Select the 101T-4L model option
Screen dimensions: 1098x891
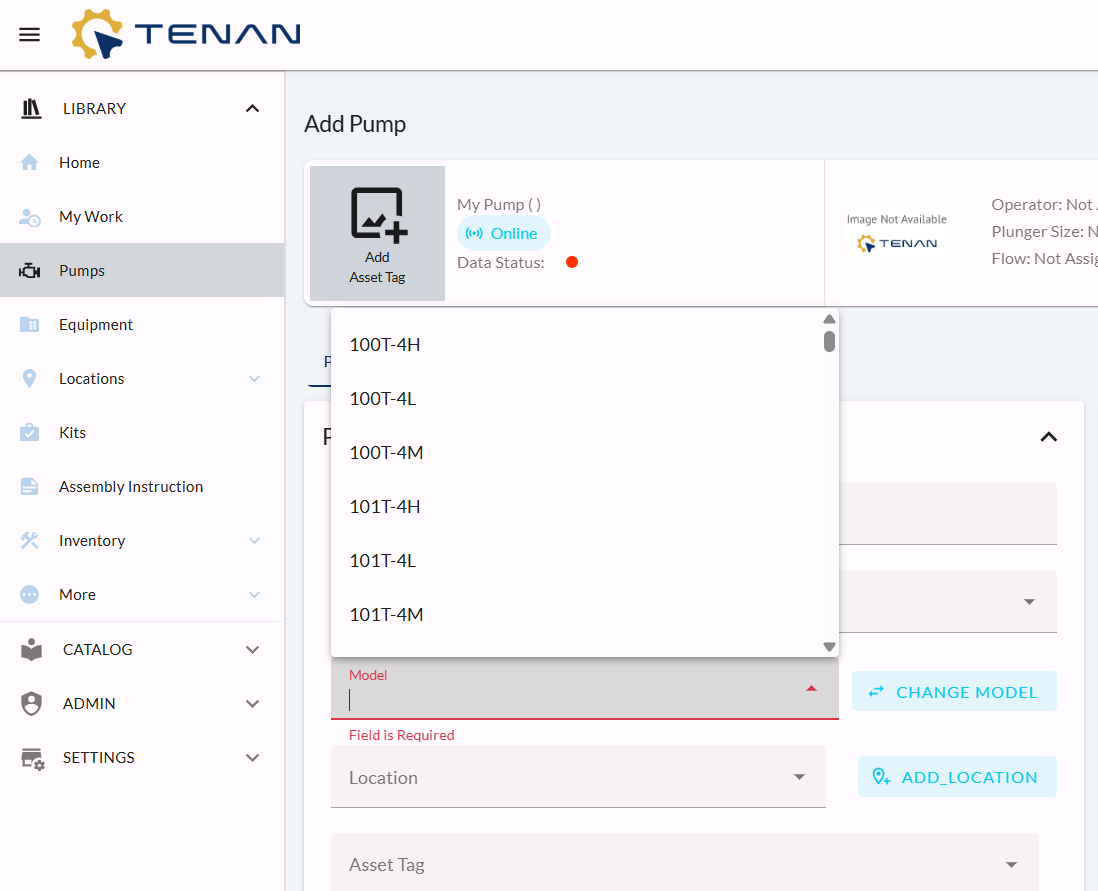click(x=382, y=561)
